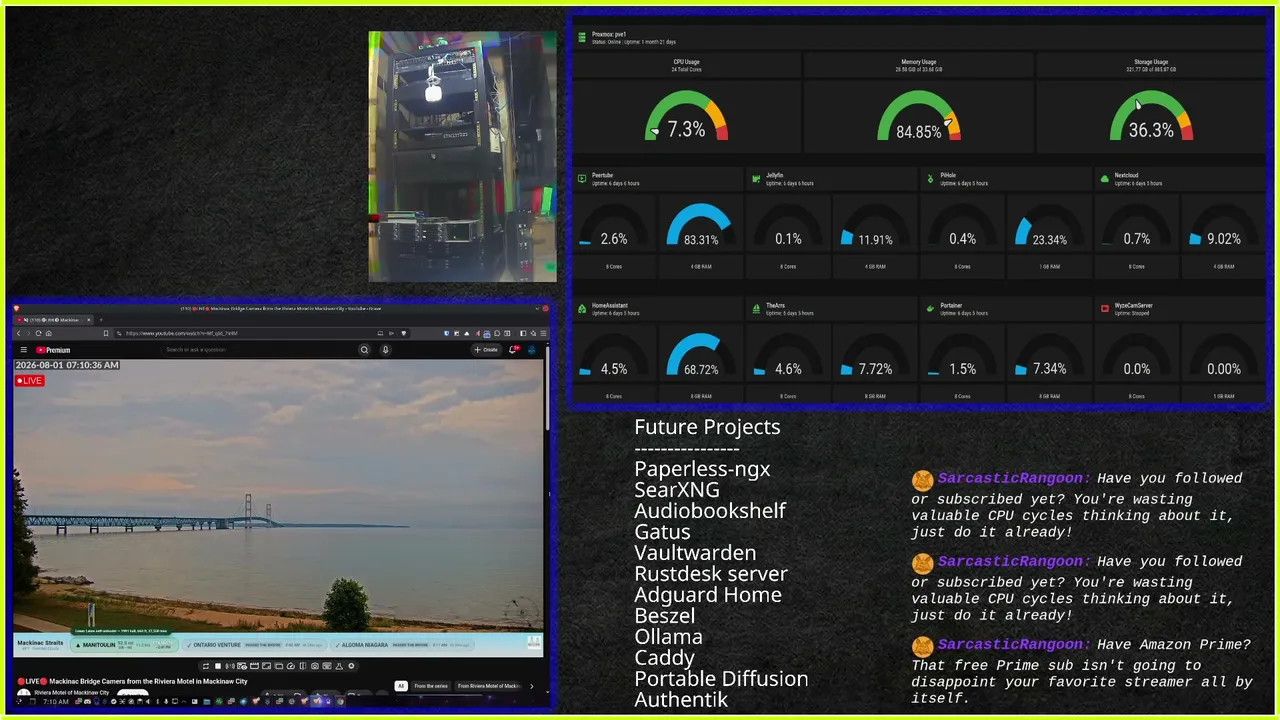Image resolution: width=1280 pixels, height=720 pixels.
Task: Click the TheArrs service icon
Action: (756, 309)
